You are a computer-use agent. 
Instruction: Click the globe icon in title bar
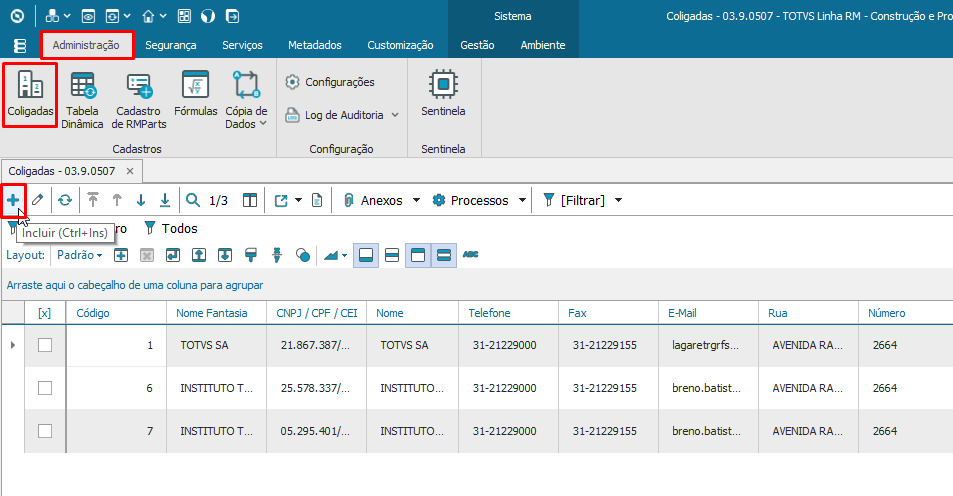(x=208, y=16)
